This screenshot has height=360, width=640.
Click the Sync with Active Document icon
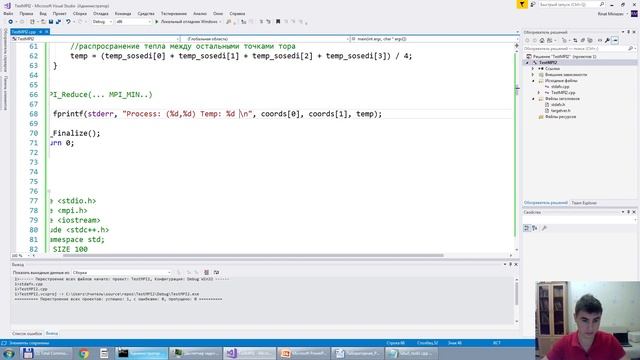coord(575,40)
